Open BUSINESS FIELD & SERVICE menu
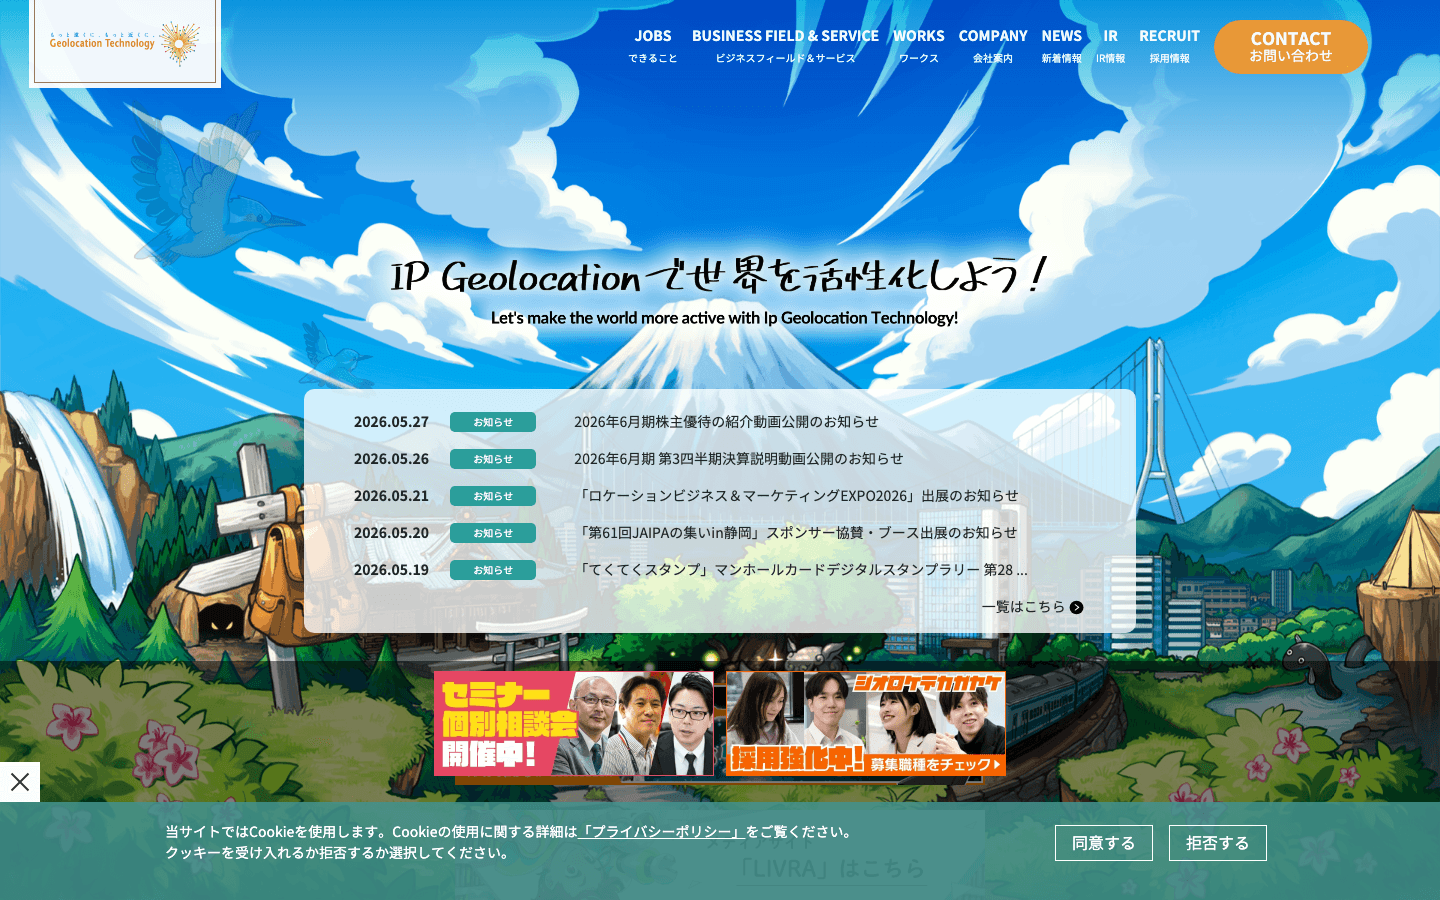Image resolution: width=1440 pixels, height=900 pixels. point(785,46)
